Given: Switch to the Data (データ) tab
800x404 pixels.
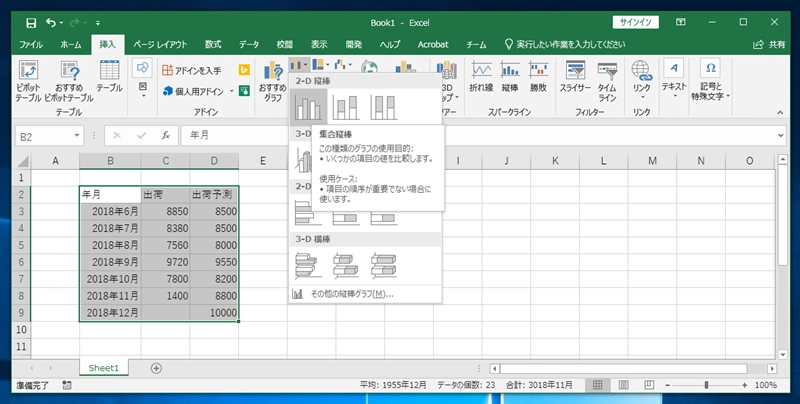Looking at the screenshot, I should (249, 44).
